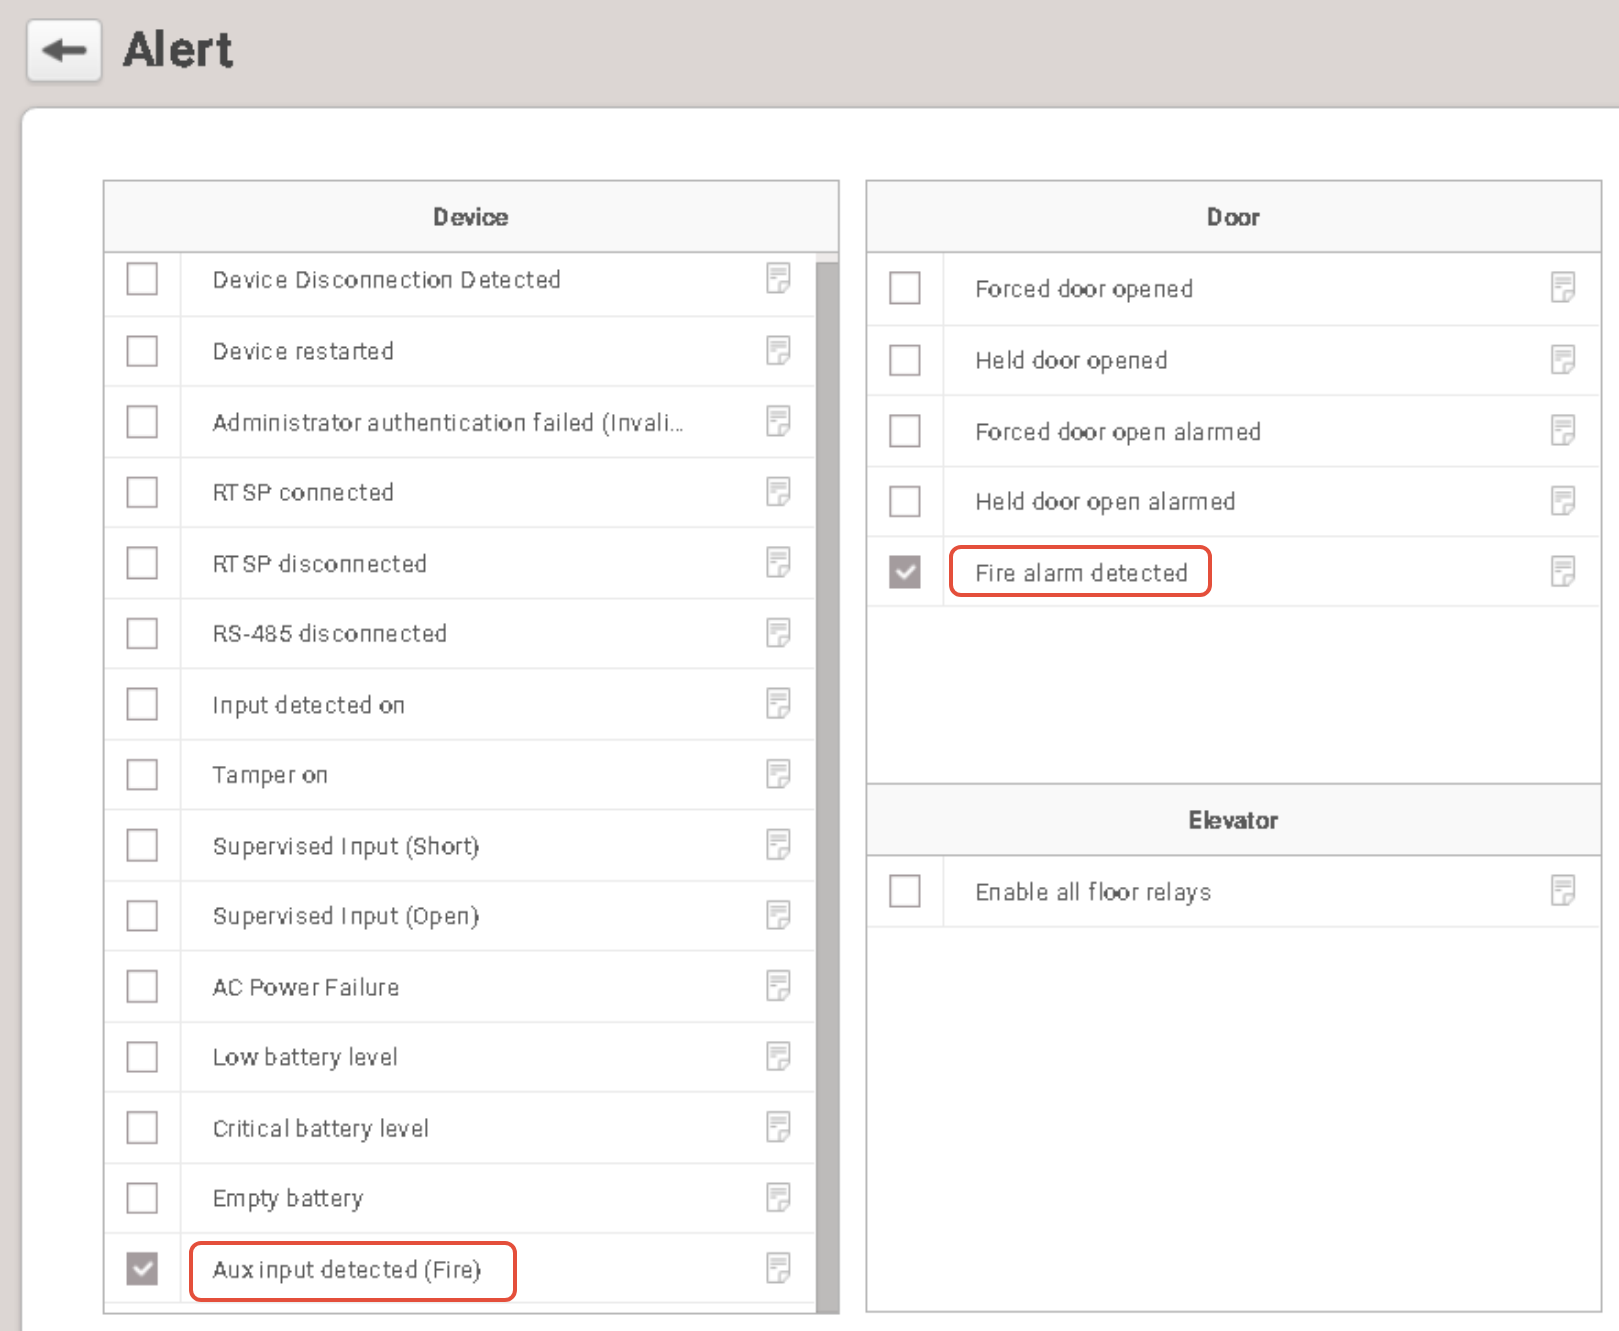The width and height of the screenshot is (1619, 1331).
Task: Open note icon for Supervised Input (Short)
Action: click(778, 844)
